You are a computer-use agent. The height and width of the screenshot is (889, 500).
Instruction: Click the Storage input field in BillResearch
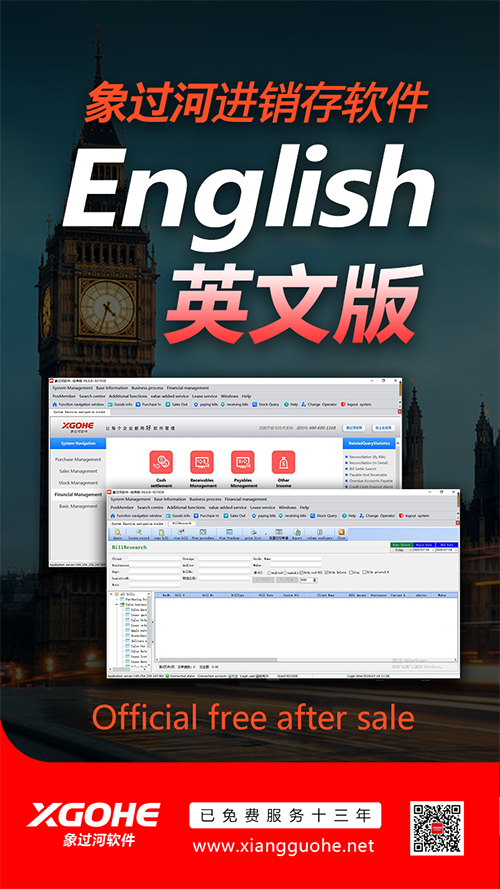pos(224,558)
